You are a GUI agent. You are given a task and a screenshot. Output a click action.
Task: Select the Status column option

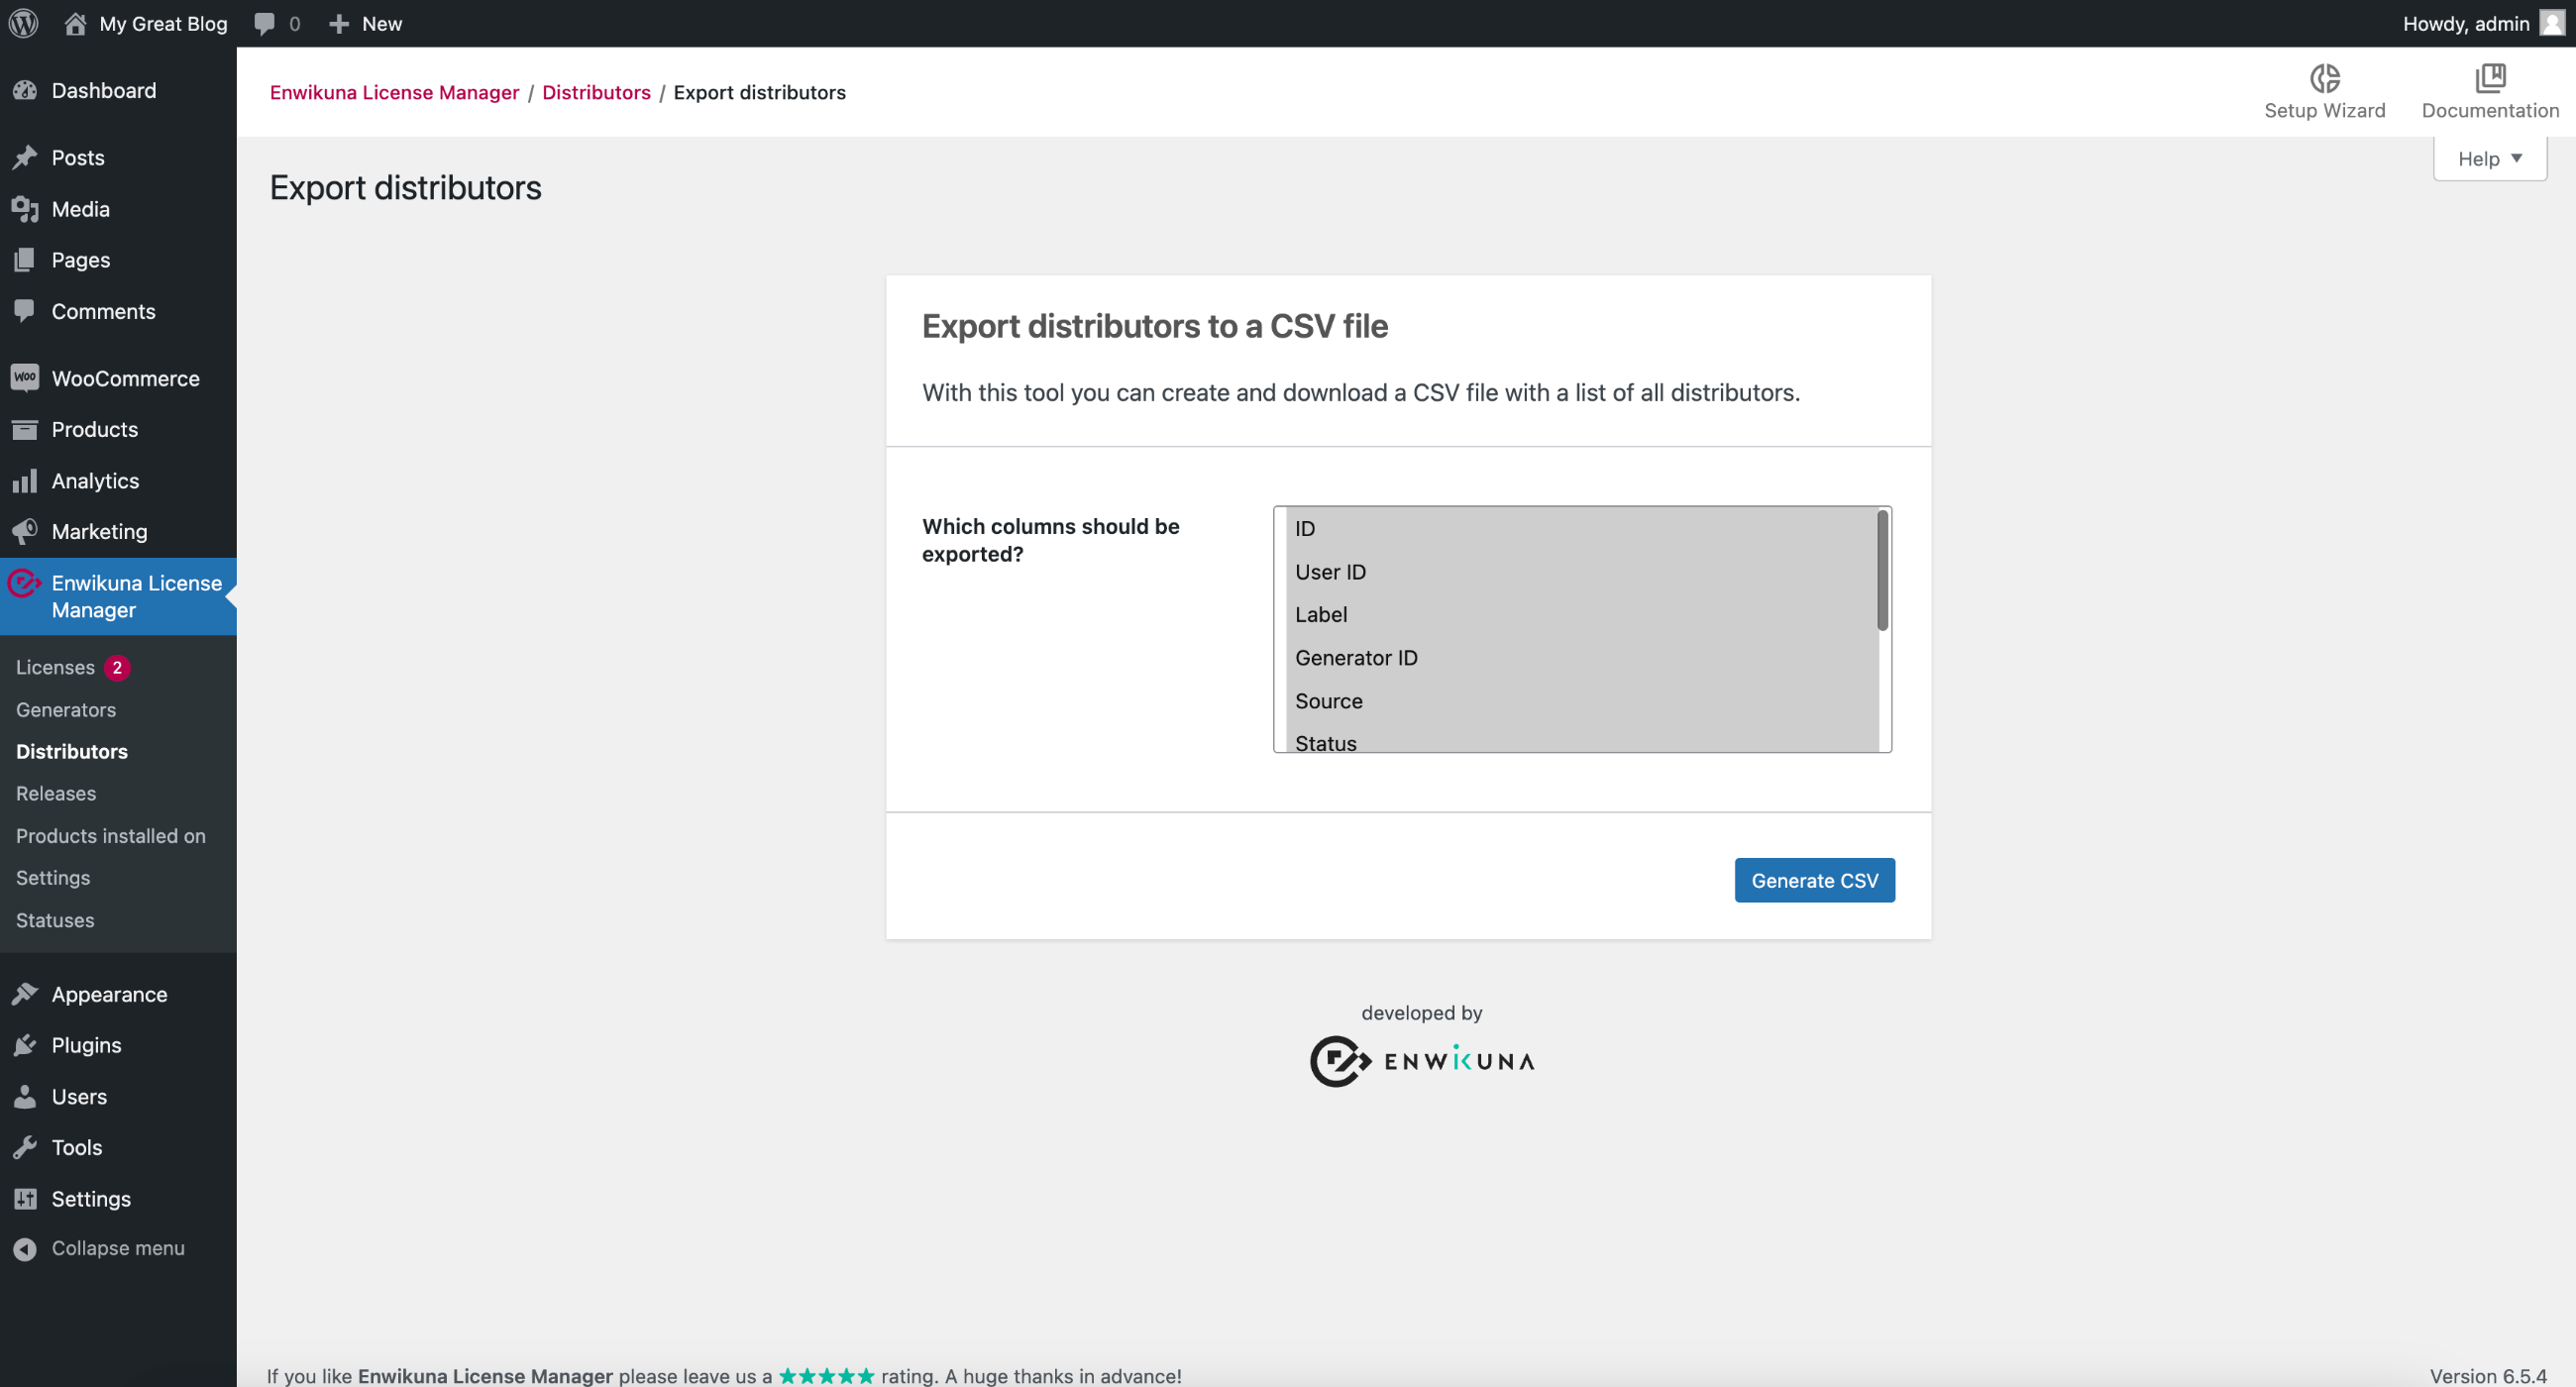[x=1326, y=741]
